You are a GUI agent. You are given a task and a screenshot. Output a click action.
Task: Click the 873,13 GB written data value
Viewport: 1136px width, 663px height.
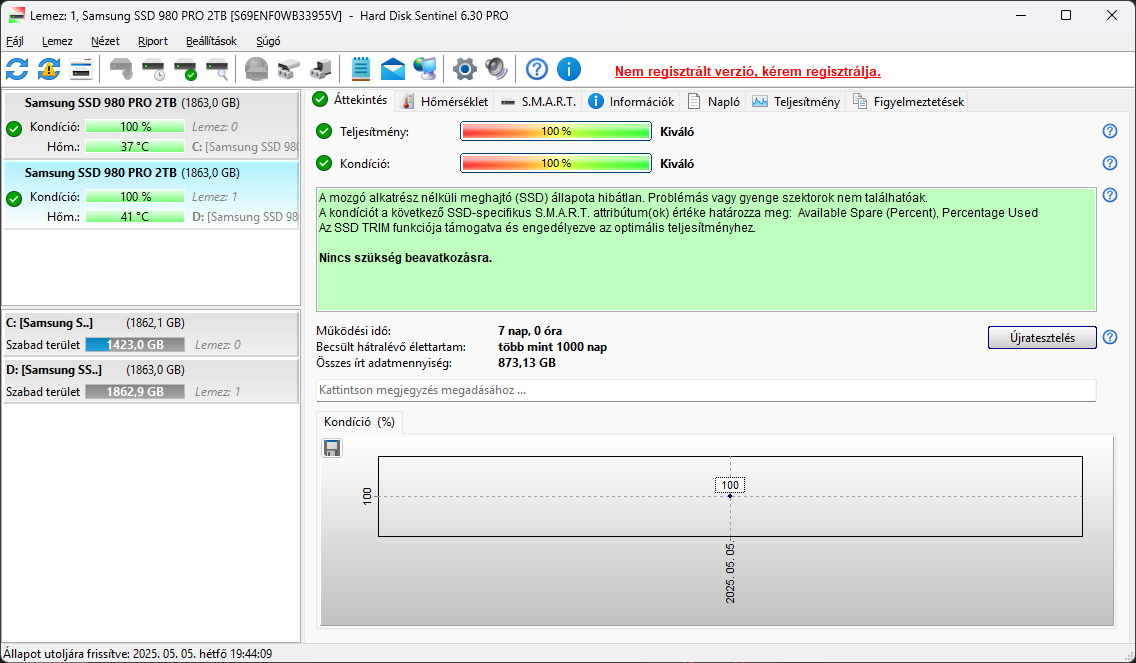[527, 362]
